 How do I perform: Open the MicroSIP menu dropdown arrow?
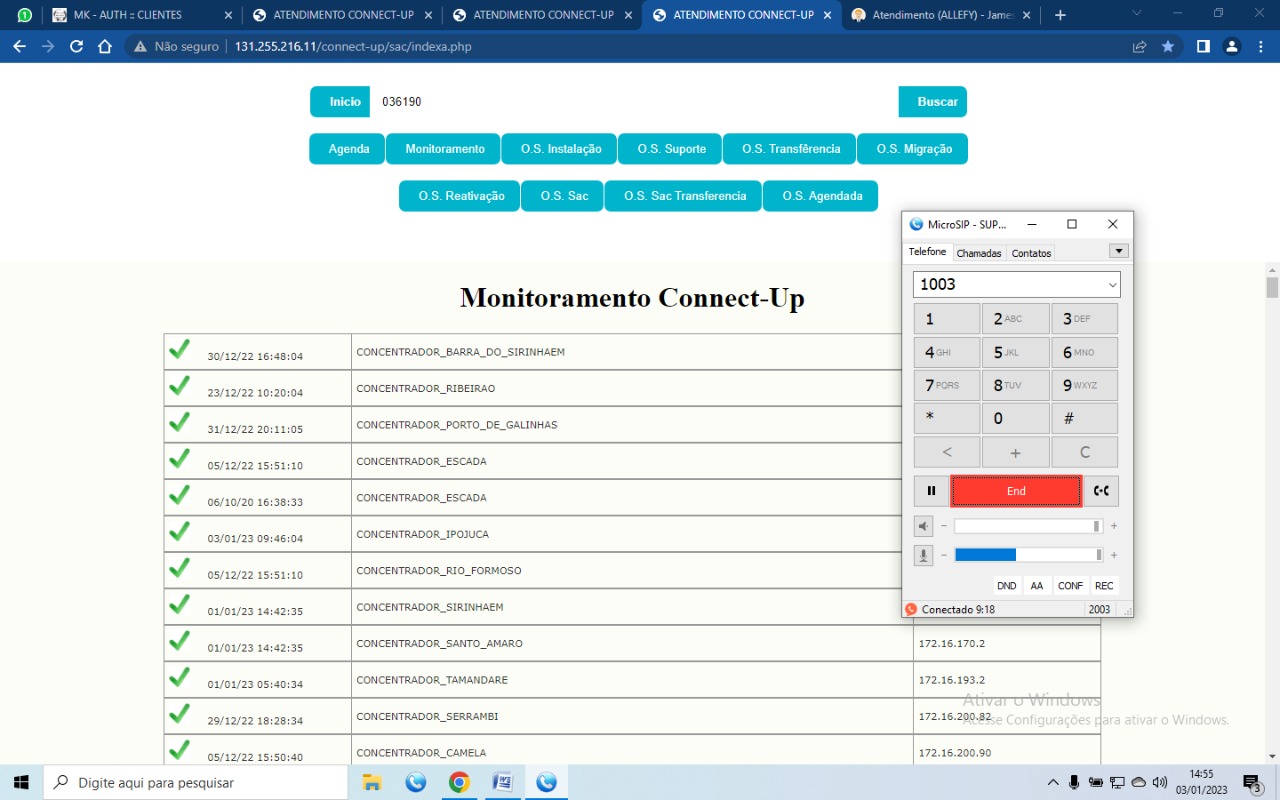point(1119,252)
